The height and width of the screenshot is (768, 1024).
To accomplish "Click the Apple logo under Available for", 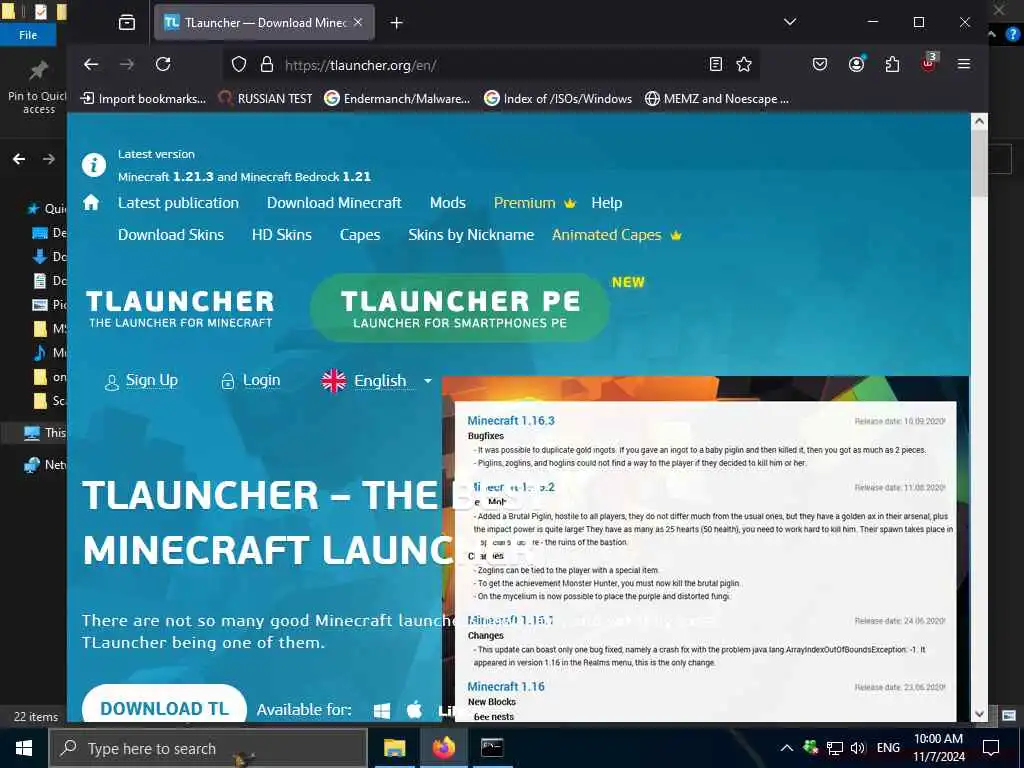I will click(415, 710).
